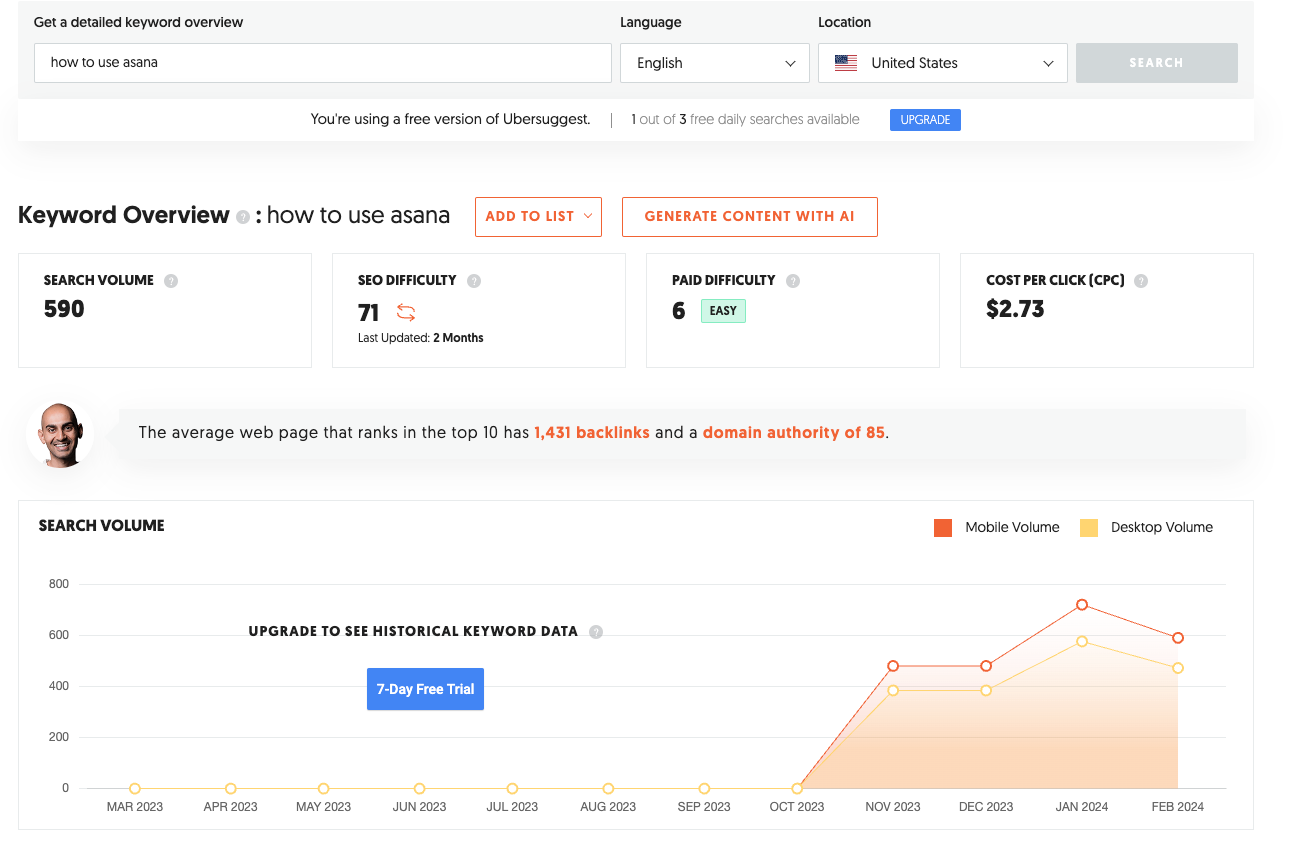This screenshot has width=1308, height=849.
Task: Click the Paid Difficulty help icon
Action: 793,281
